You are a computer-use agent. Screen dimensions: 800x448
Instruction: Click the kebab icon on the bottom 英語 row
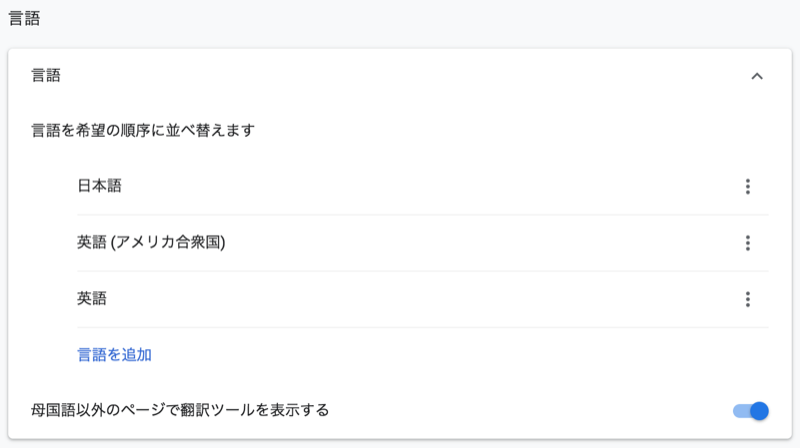point(747,299)
